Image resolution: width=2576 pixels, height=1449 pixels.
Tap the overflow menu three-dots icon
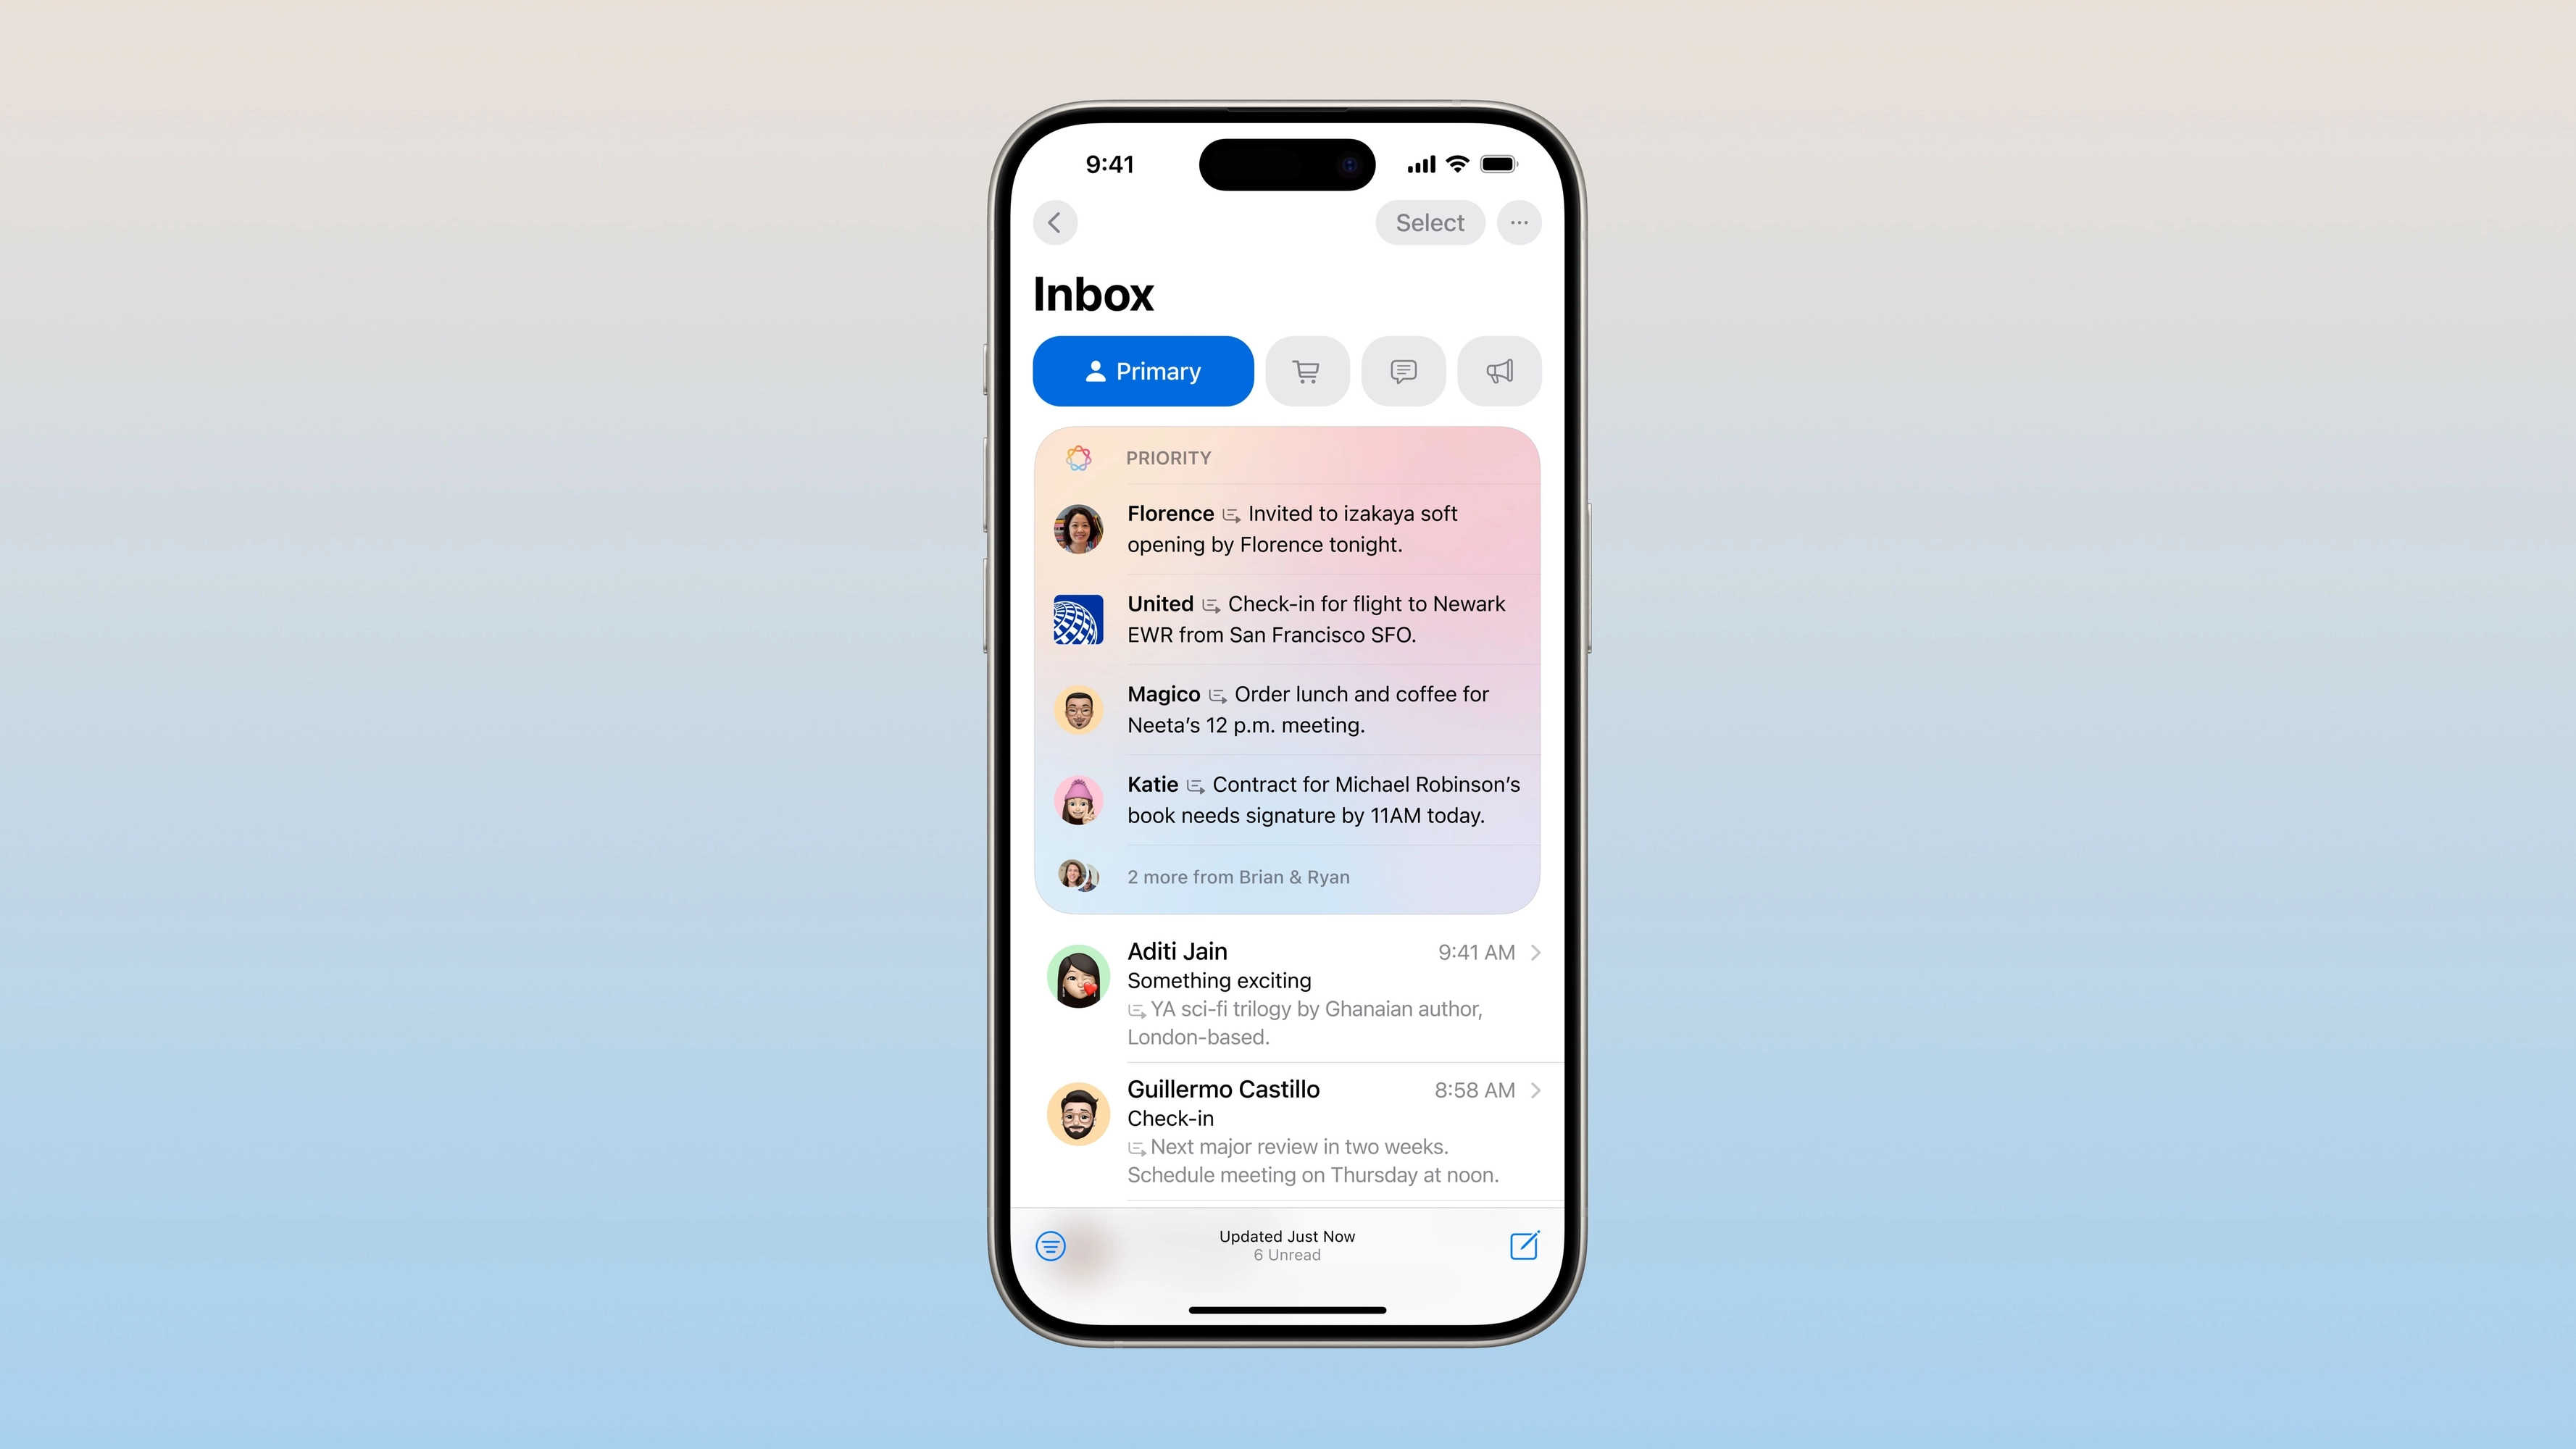(1518, 221)
